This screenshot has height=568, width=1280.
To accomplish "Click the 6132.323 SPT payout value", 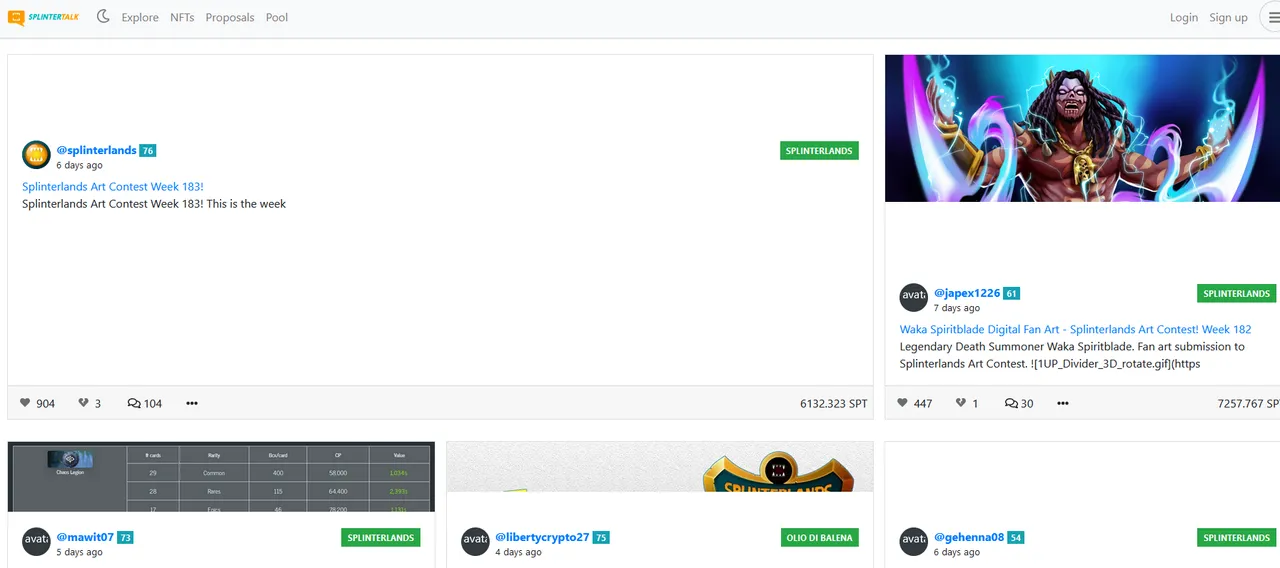I will [834, 404].
